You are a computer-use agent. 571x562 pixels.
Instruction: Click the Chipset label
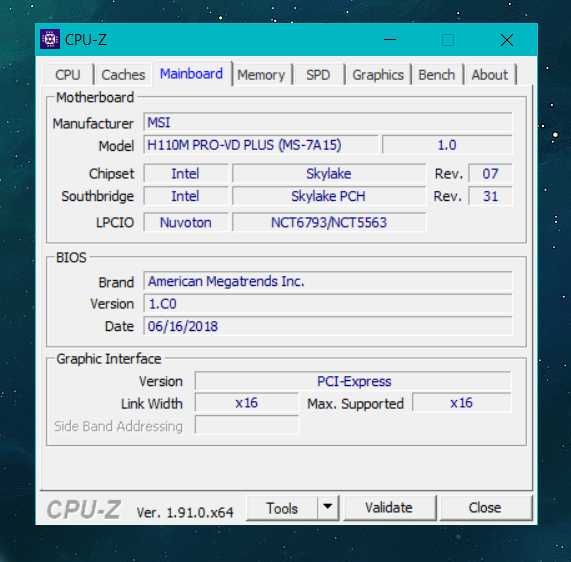(x=111, y=174)
